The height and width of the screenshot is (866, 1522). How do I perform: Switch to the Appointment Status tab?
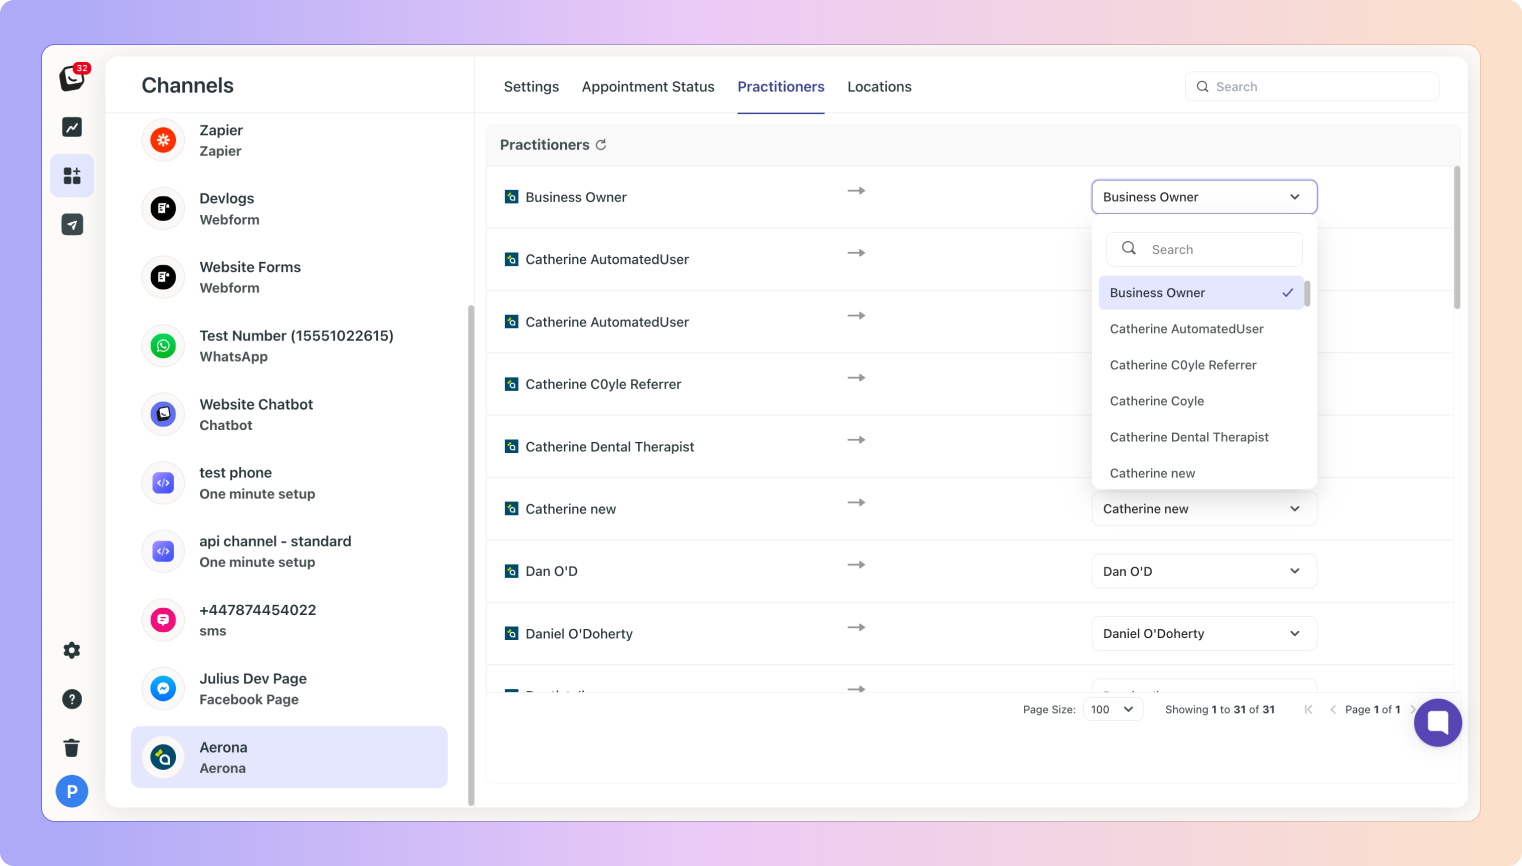pyautogui.click(x=648, y=87)
